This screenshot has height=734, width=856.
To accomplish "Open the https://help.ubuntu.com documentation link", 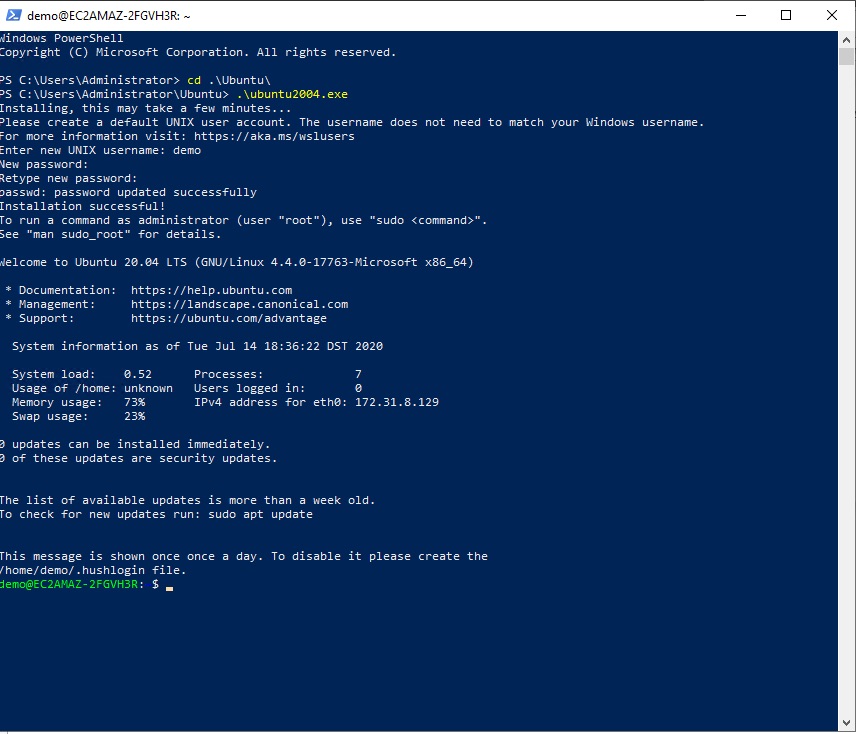I will [210, 290].
